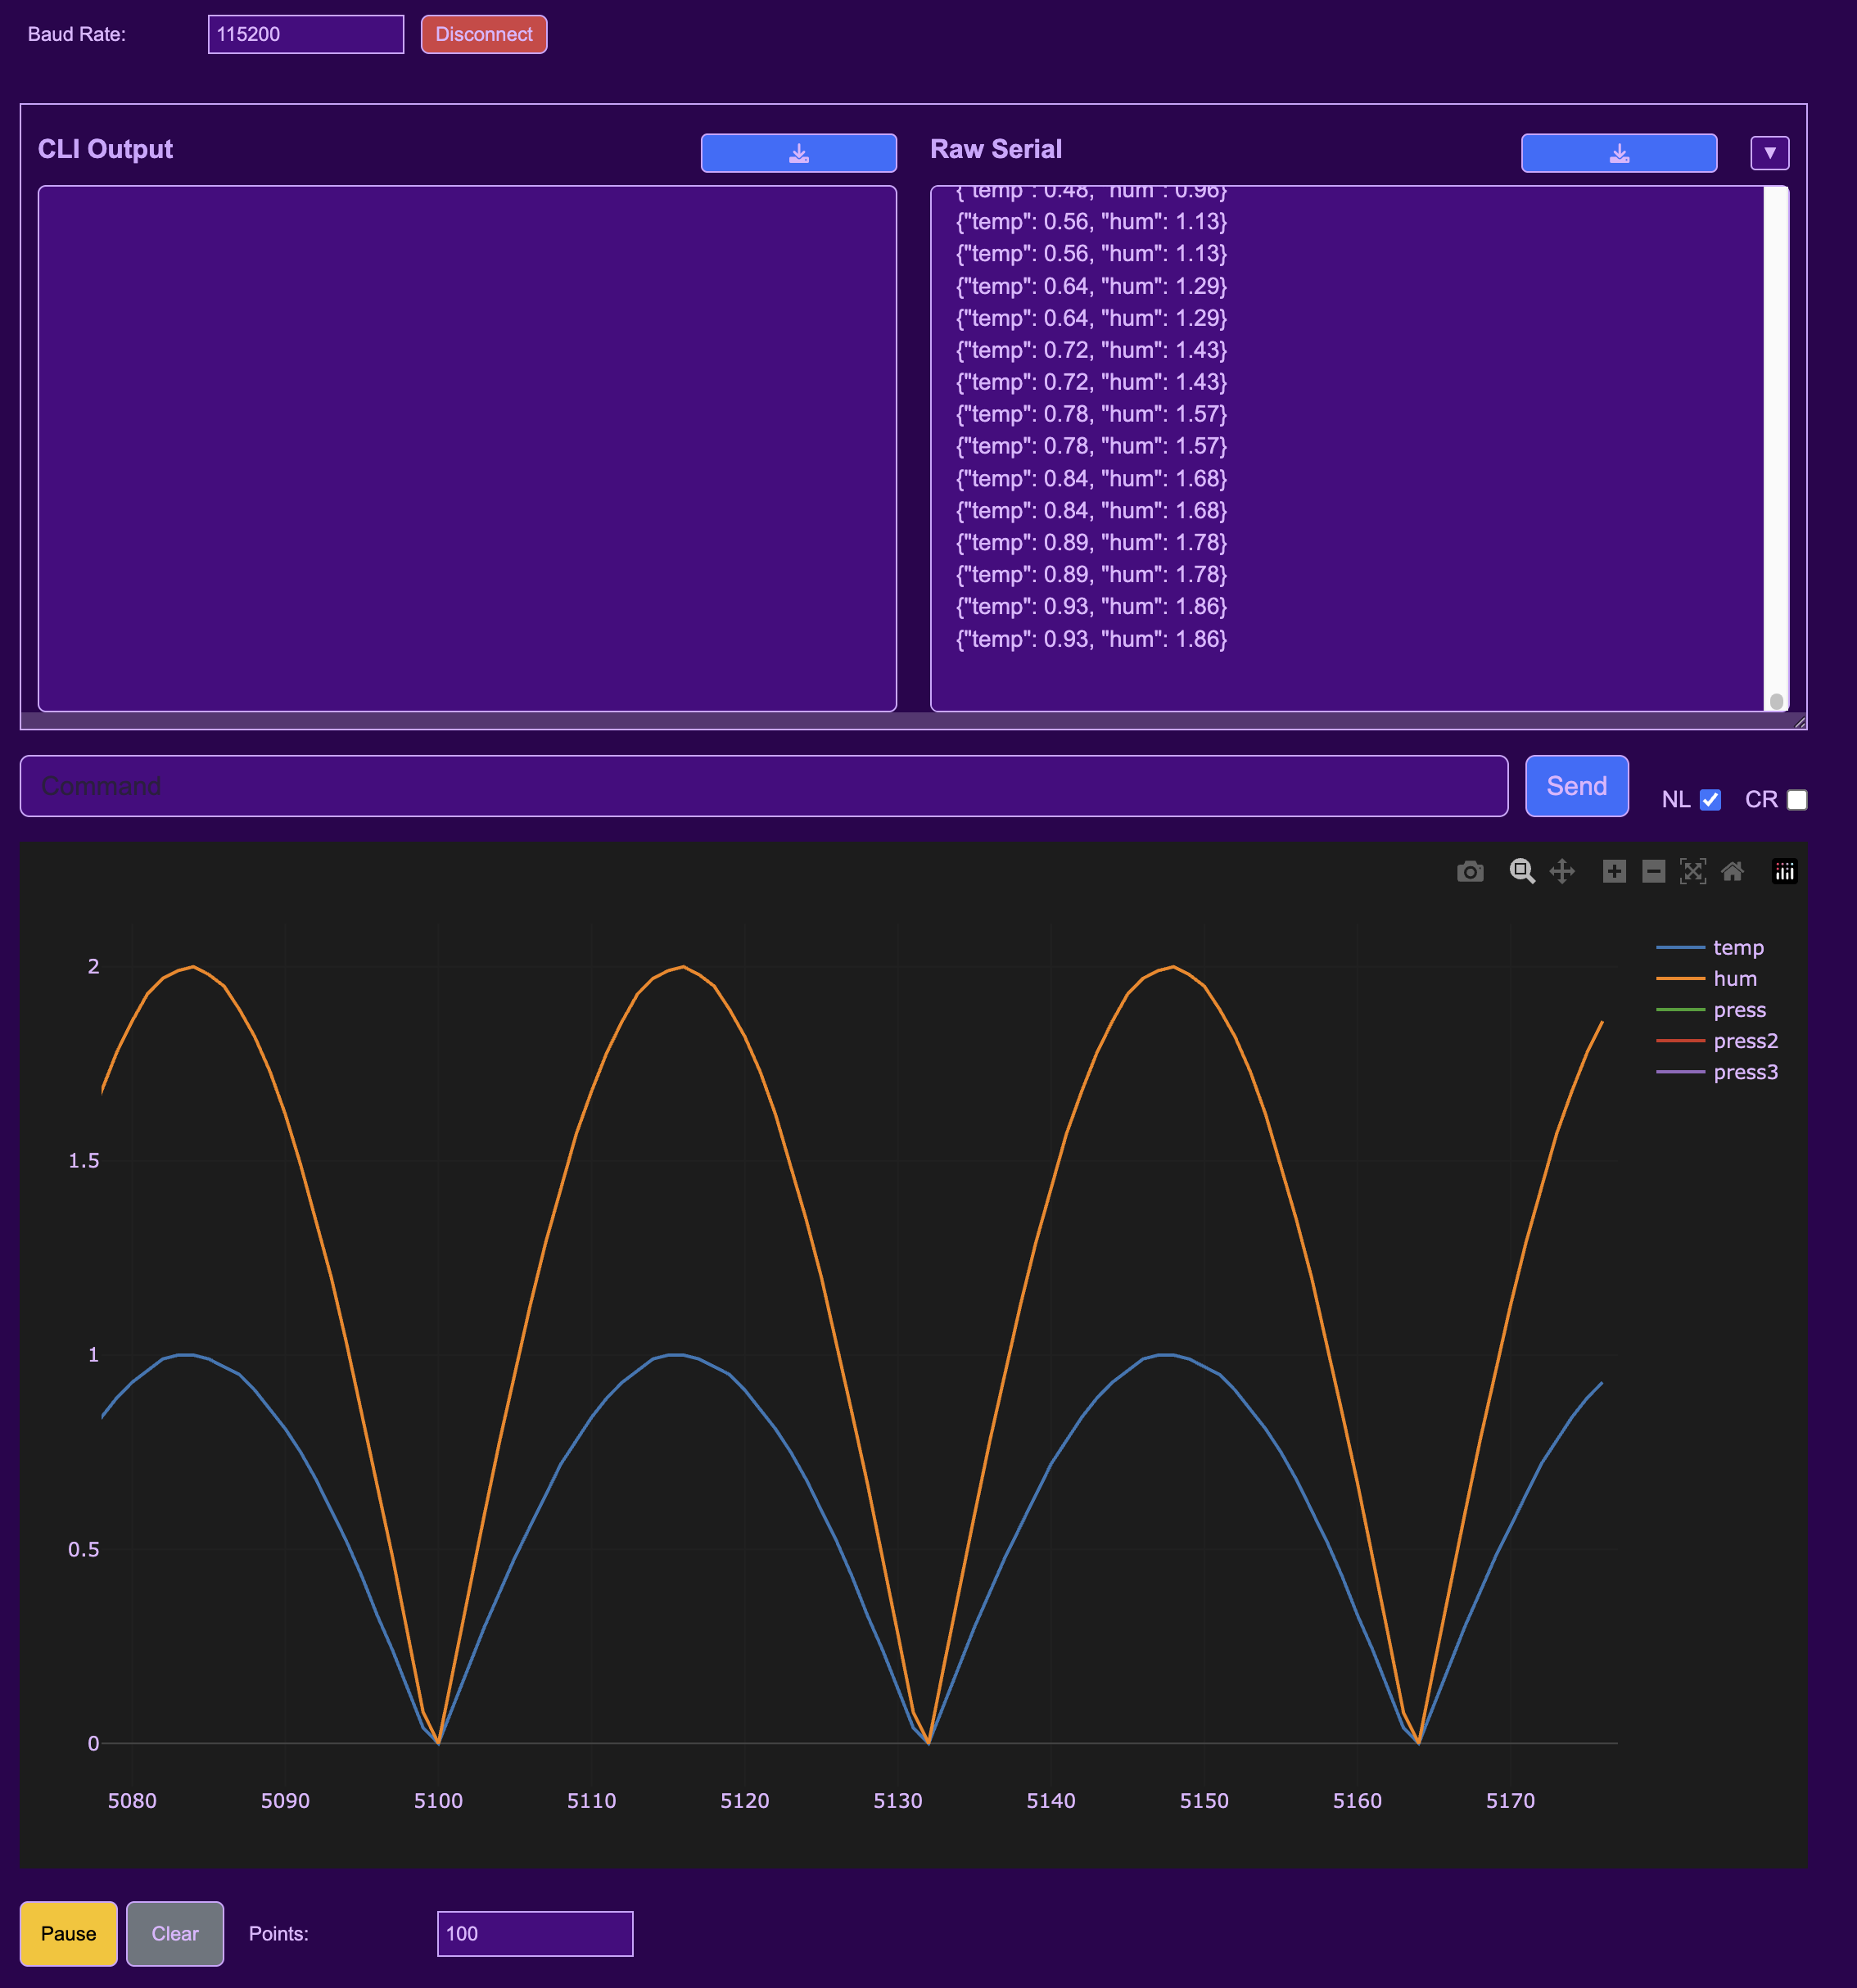
Task: Pause the live plot
Action: pos(69,1934)
